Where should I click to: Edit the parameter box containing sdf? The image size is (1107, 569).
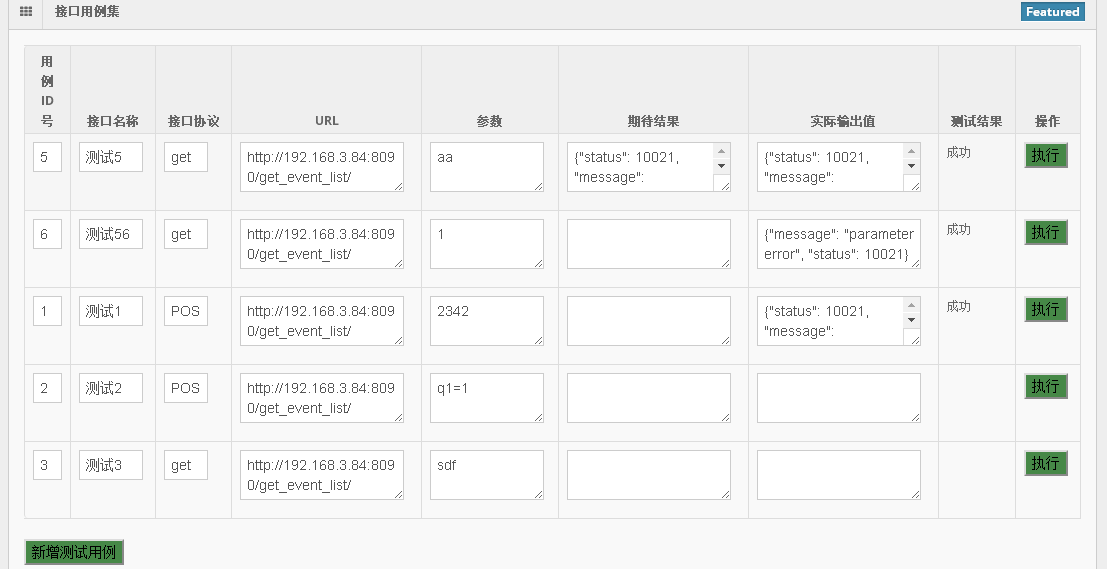(486, 474)
